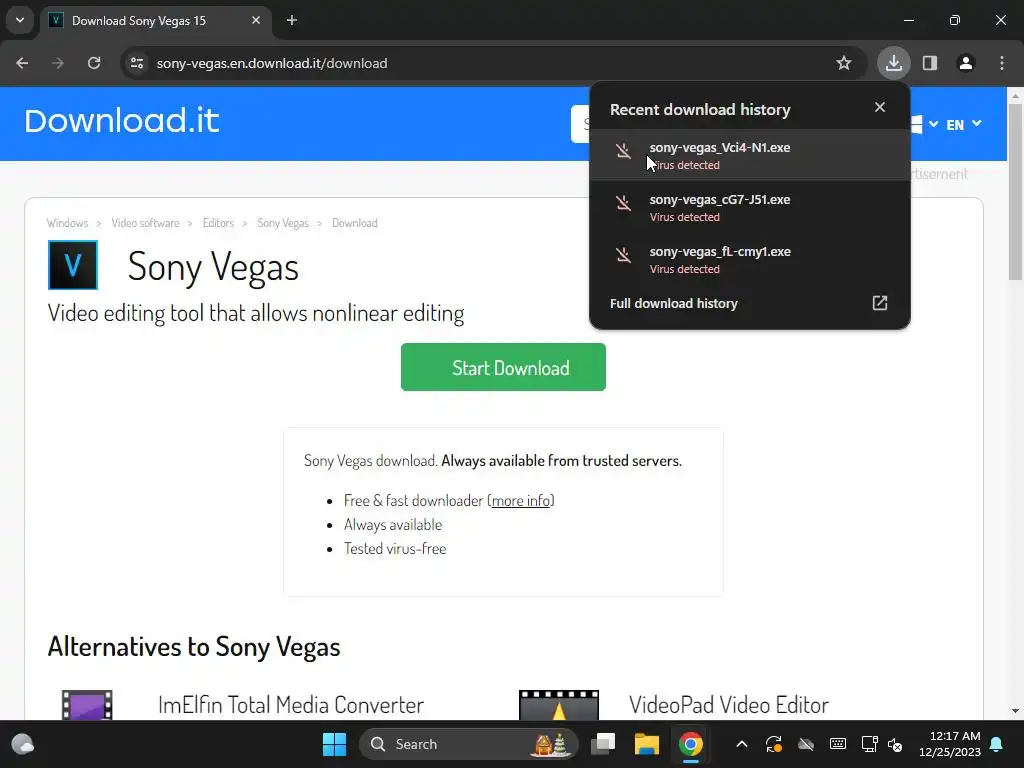Go to Editors breadcrumb

(218, 223)
